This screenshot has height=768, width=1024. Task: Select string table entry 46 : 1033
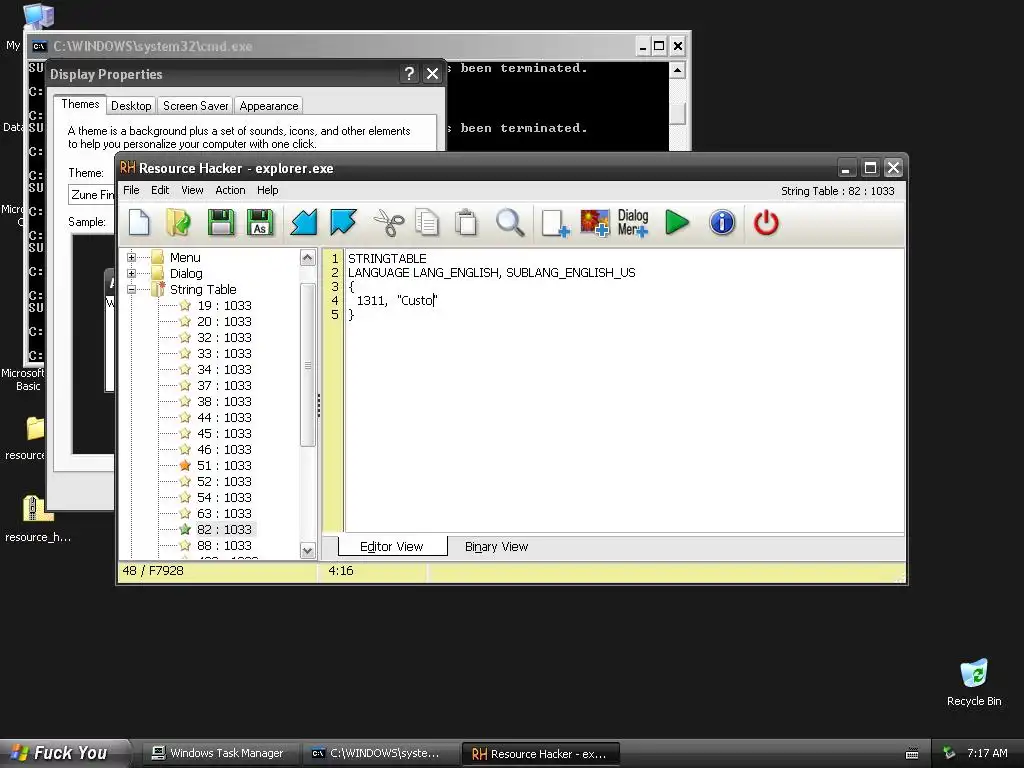(224, 449)
